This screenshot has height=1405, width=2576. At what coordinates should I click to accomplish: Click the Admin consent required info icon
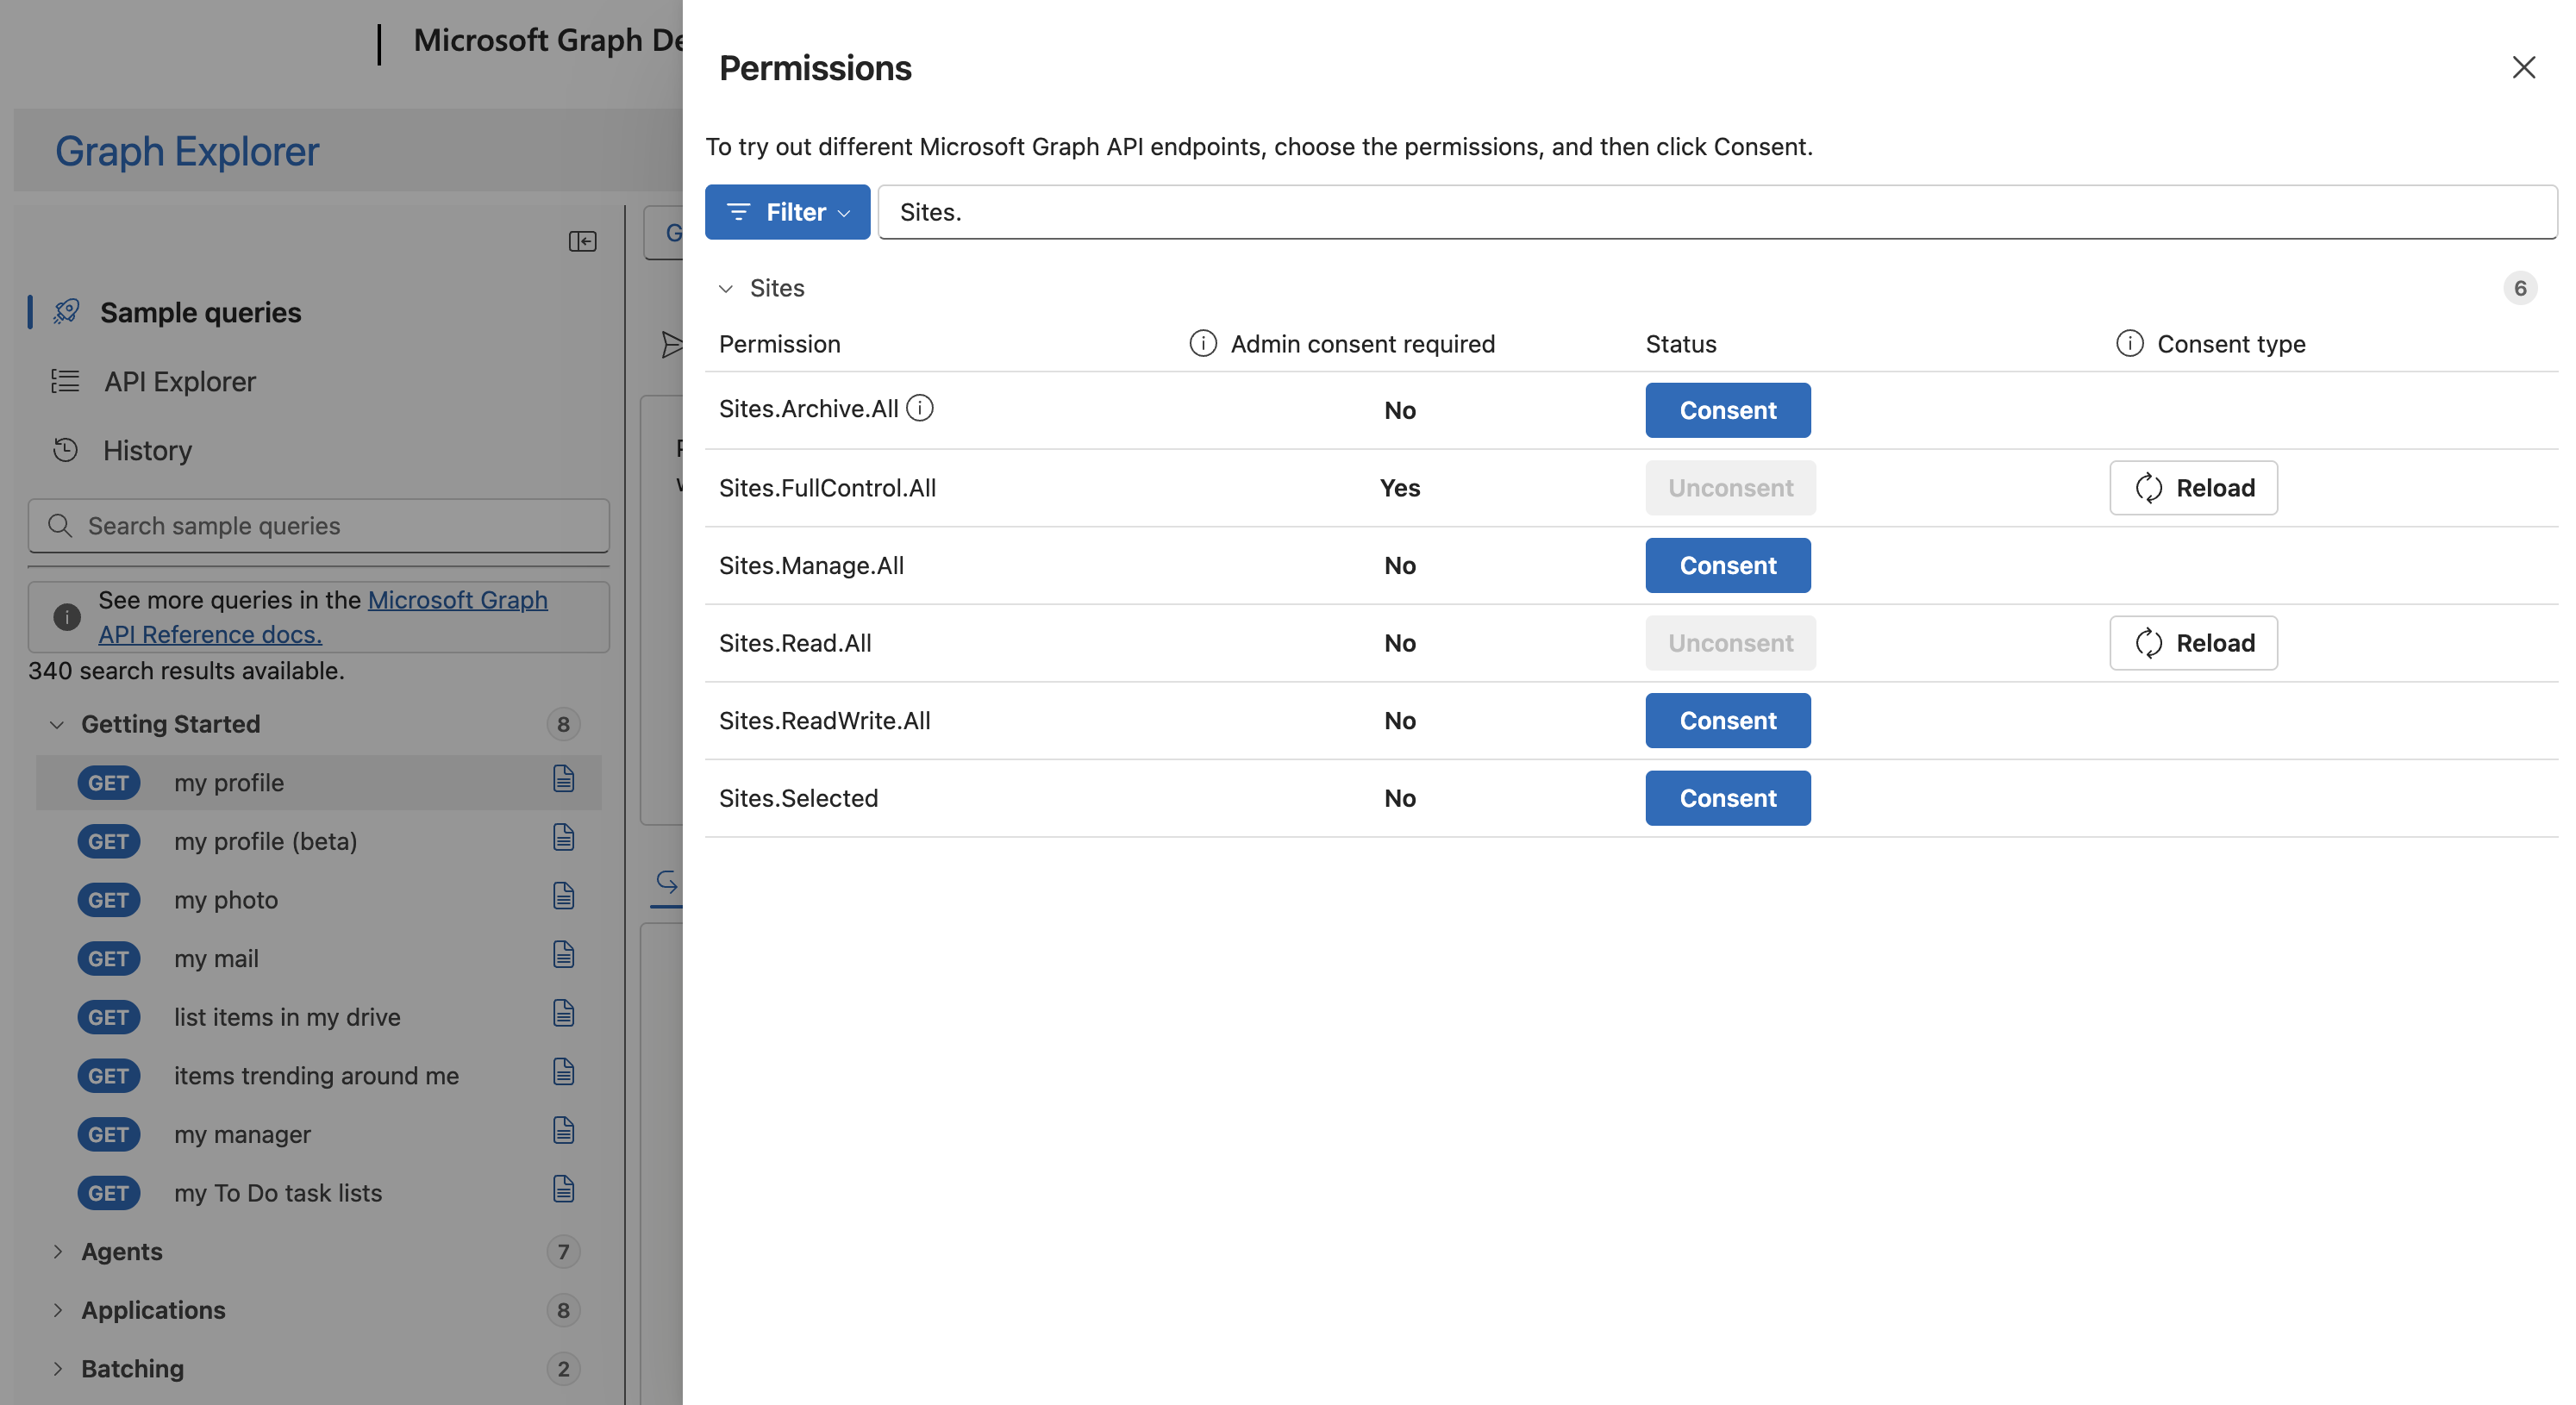(1202, 344)
